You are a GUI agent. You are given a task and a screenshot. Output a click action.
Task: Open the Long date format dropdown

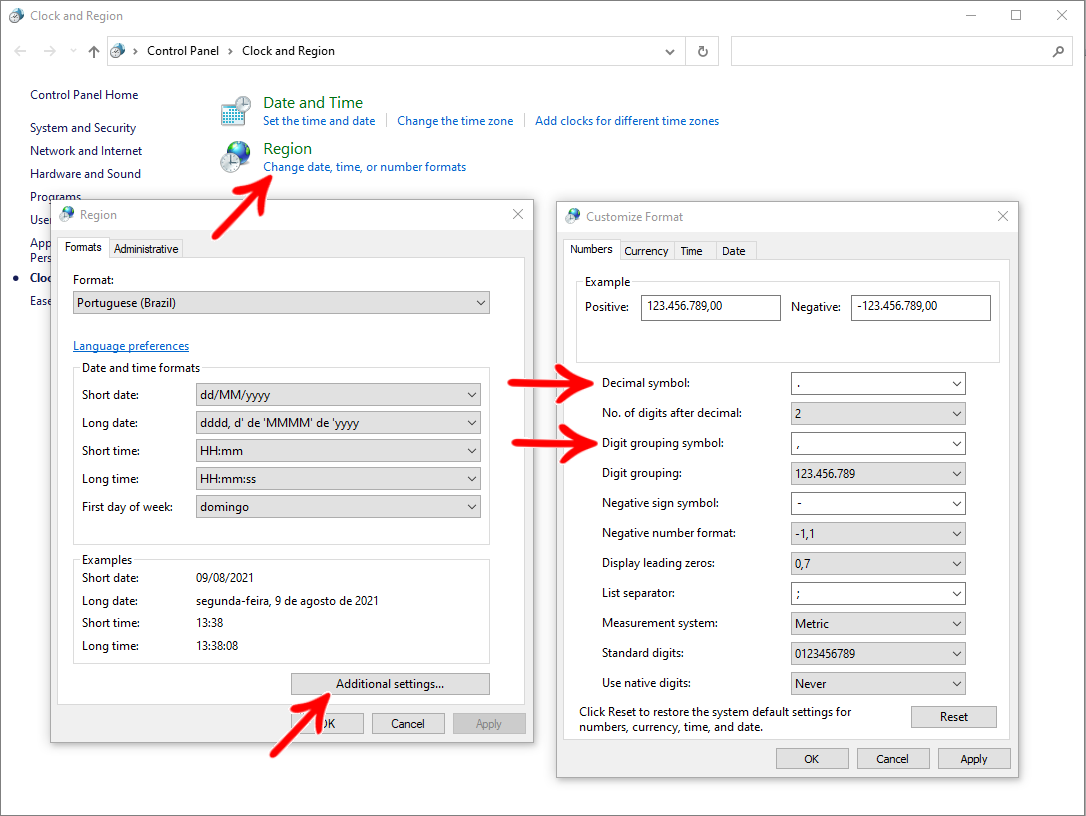(x=338, y=423)
